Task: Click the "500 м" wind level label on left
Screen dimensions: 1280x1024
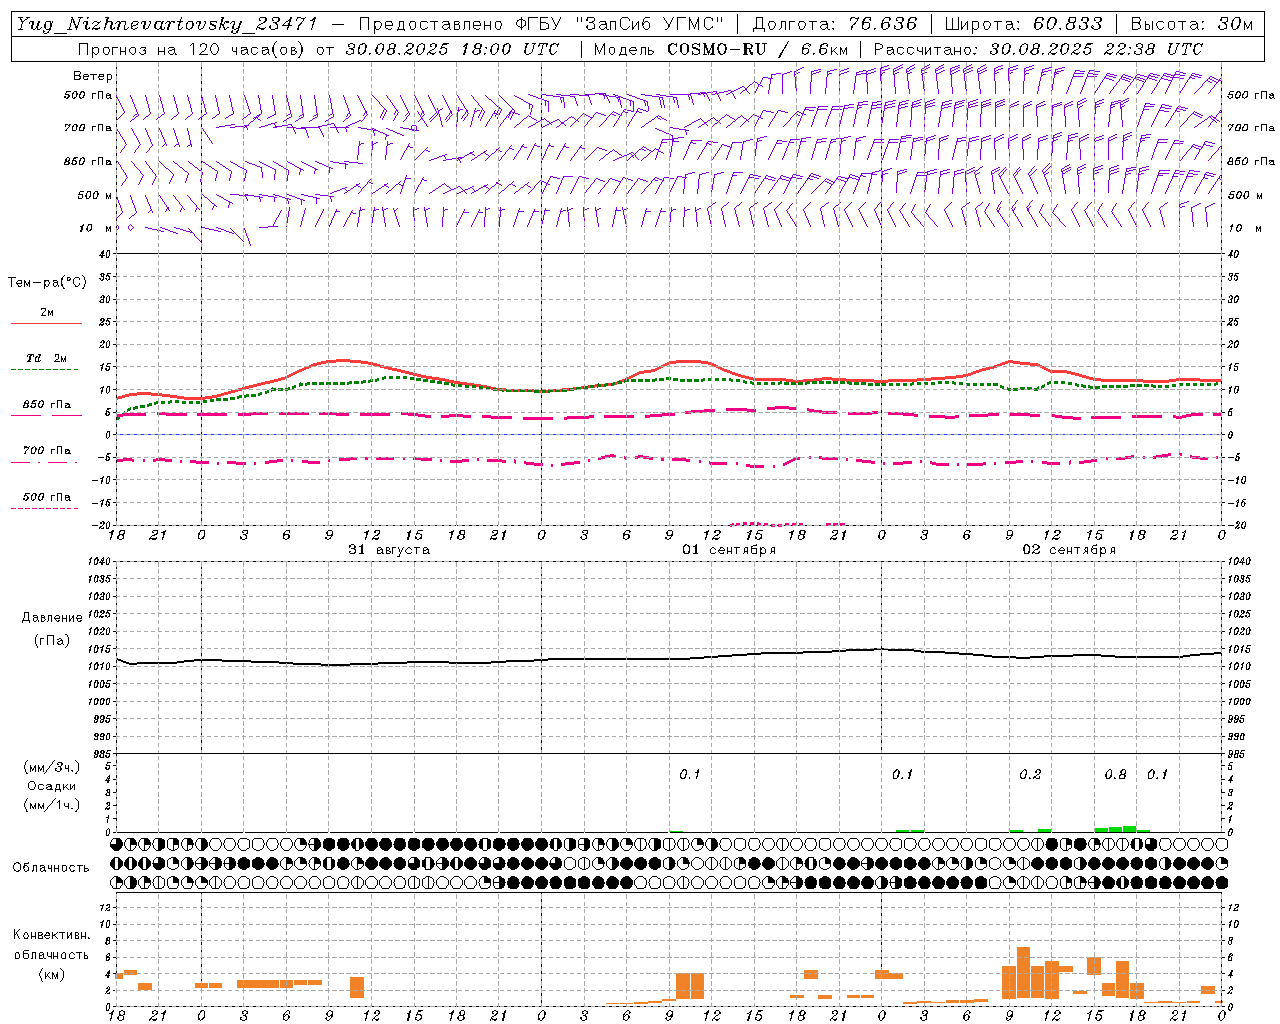Action: [95, 195]
